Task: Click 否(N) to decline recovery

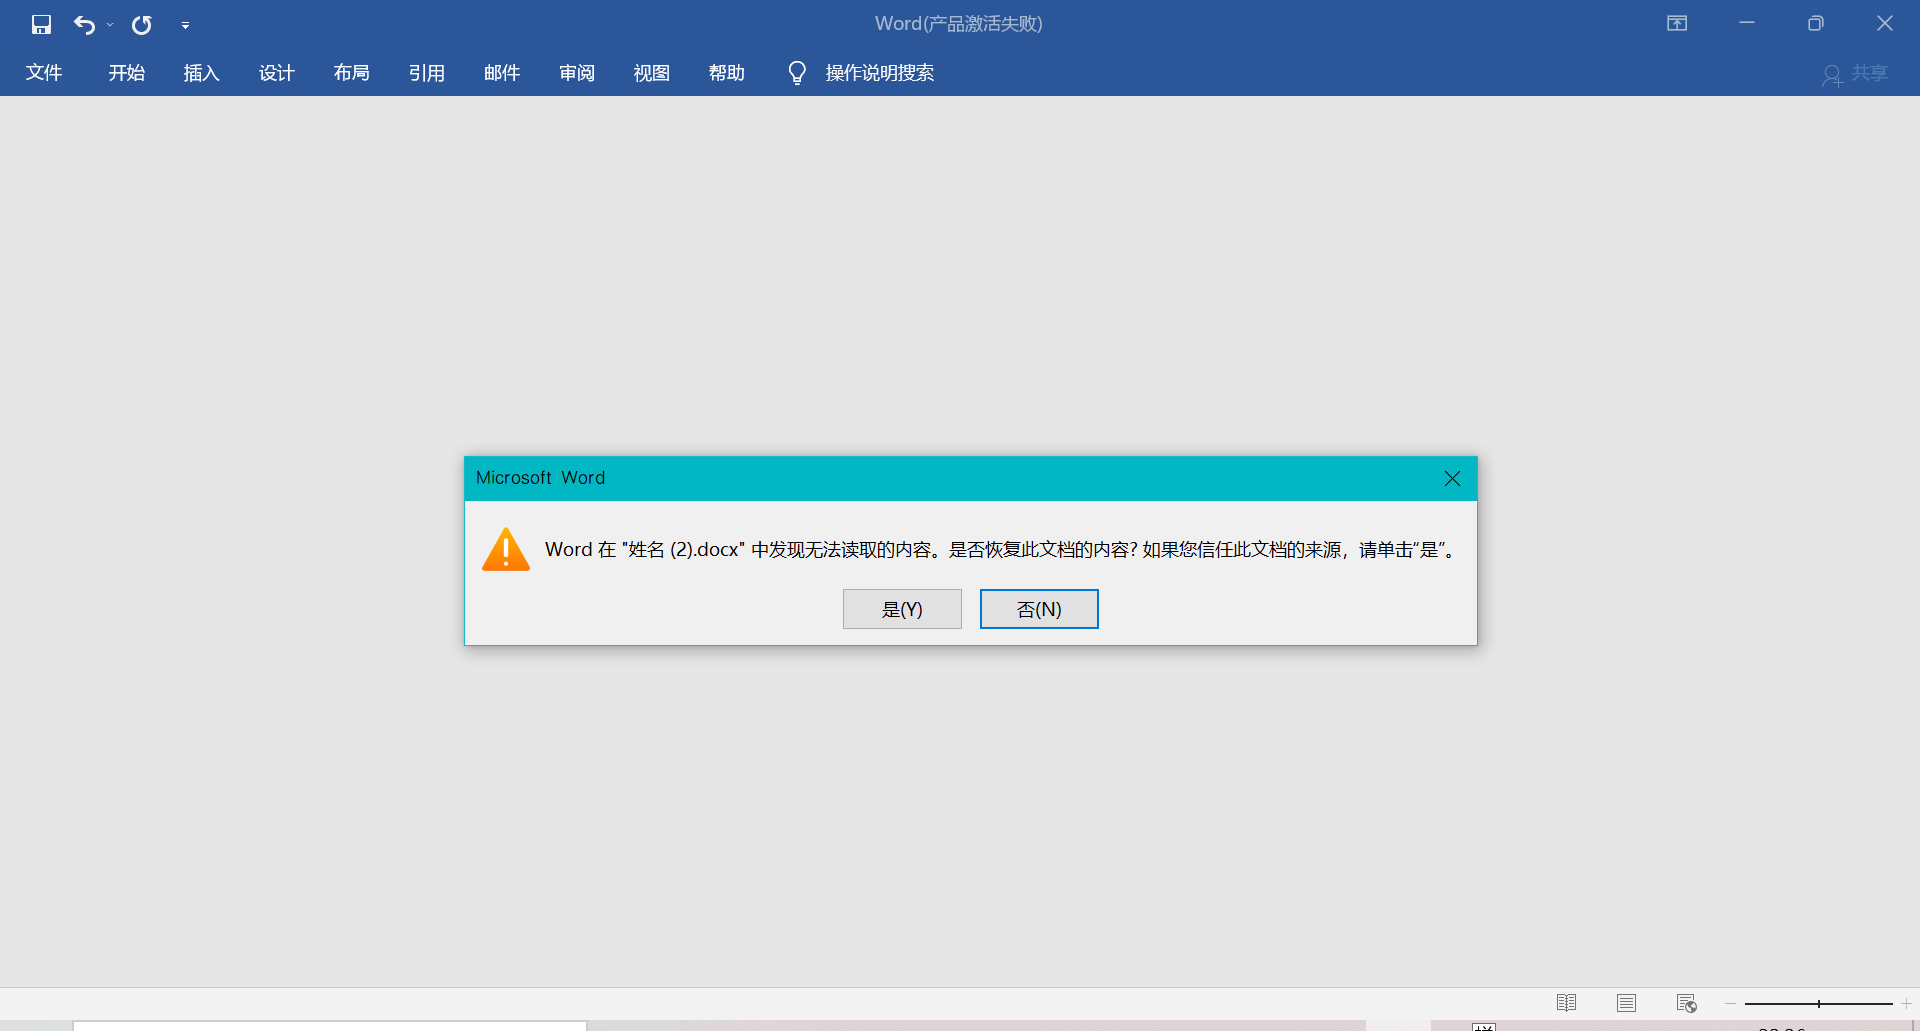Action: click(1039, 609)
